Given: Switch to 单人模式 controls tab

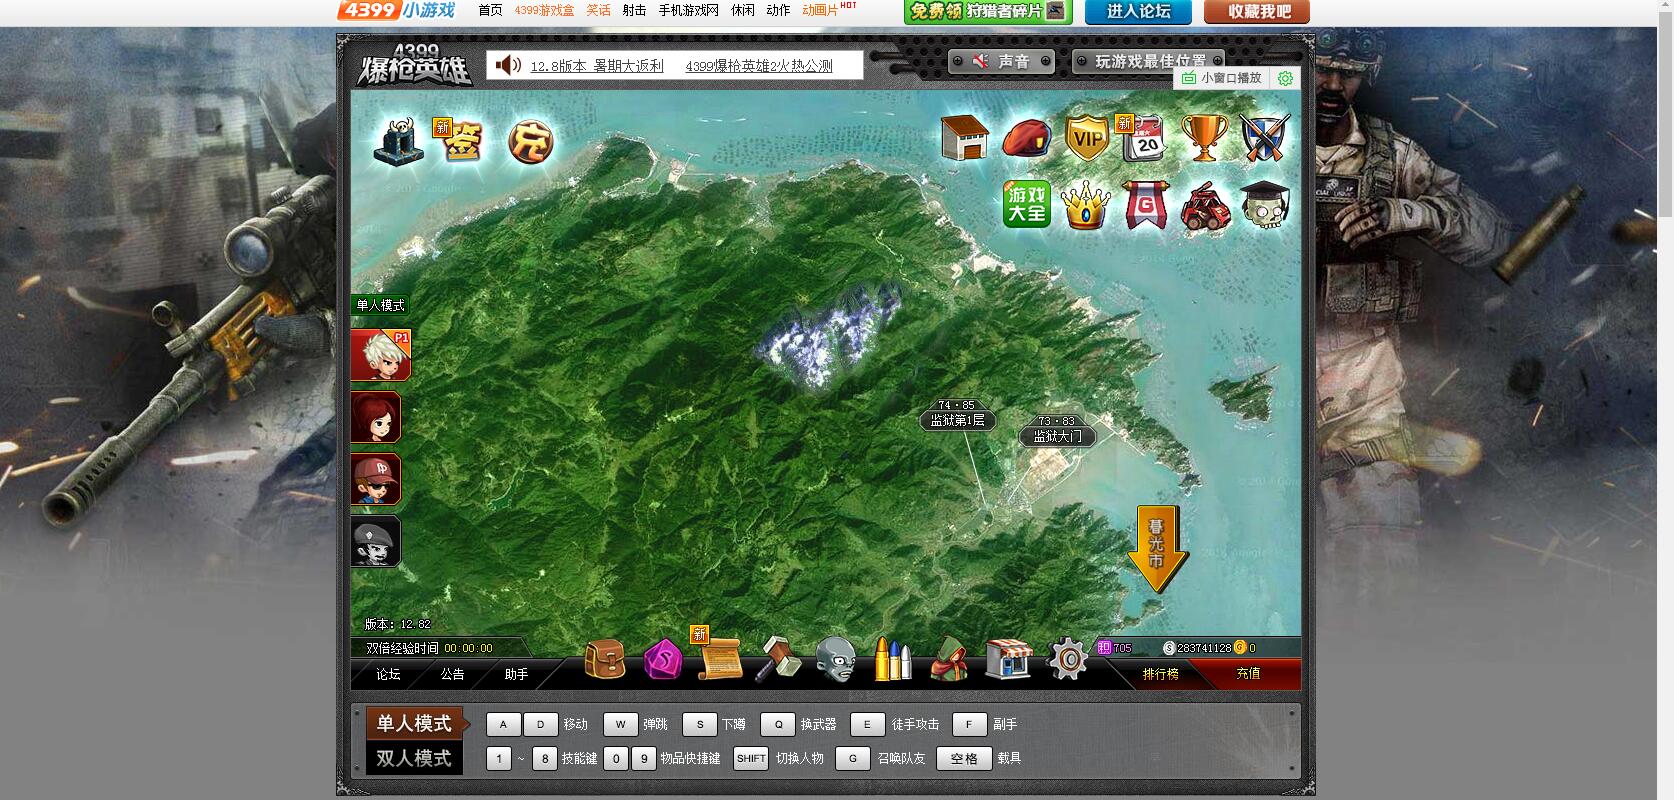Looking at the screenshot, I should 414,723.
